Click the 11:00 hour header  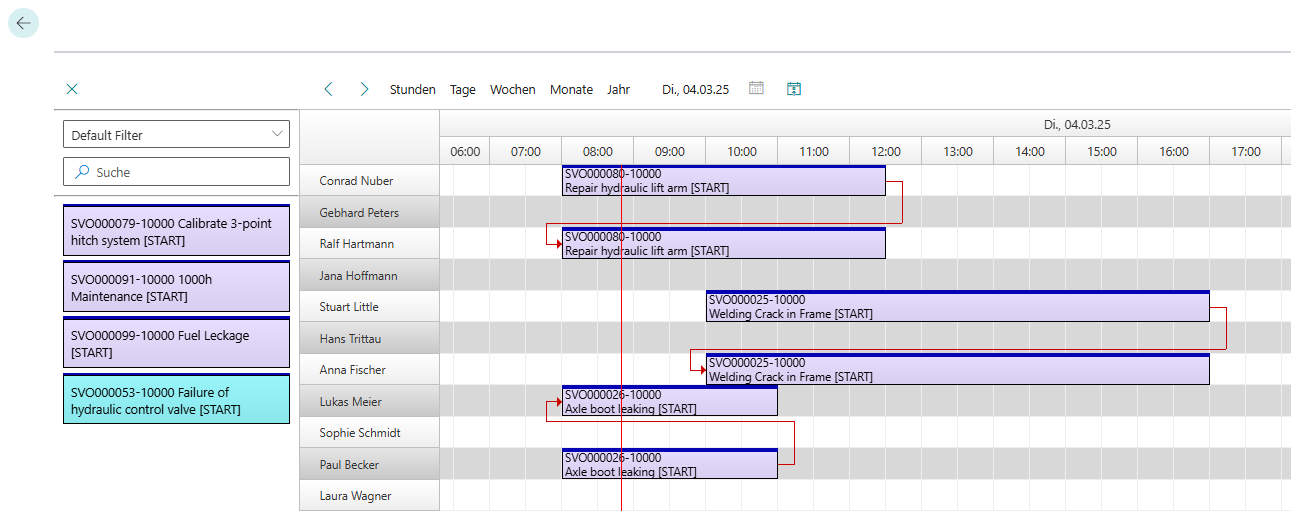814,152
